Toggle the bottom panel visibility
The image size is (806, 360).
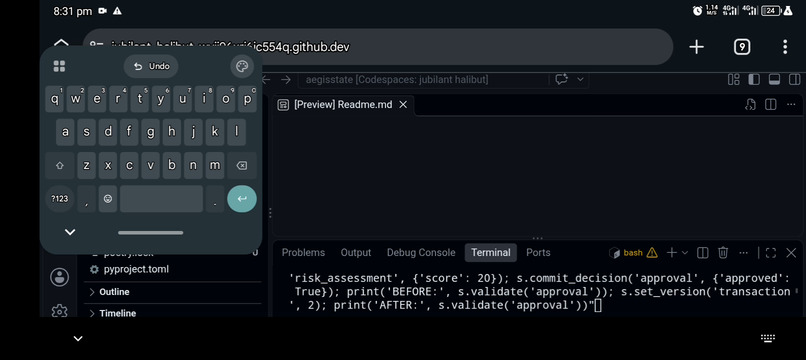774,80
